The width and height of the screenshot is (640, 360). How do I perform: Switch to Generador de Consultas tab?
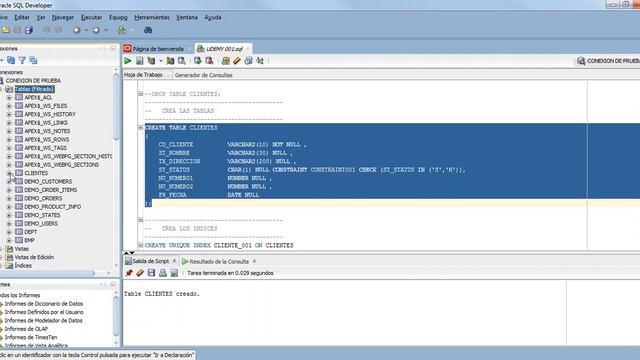point(203,75)
